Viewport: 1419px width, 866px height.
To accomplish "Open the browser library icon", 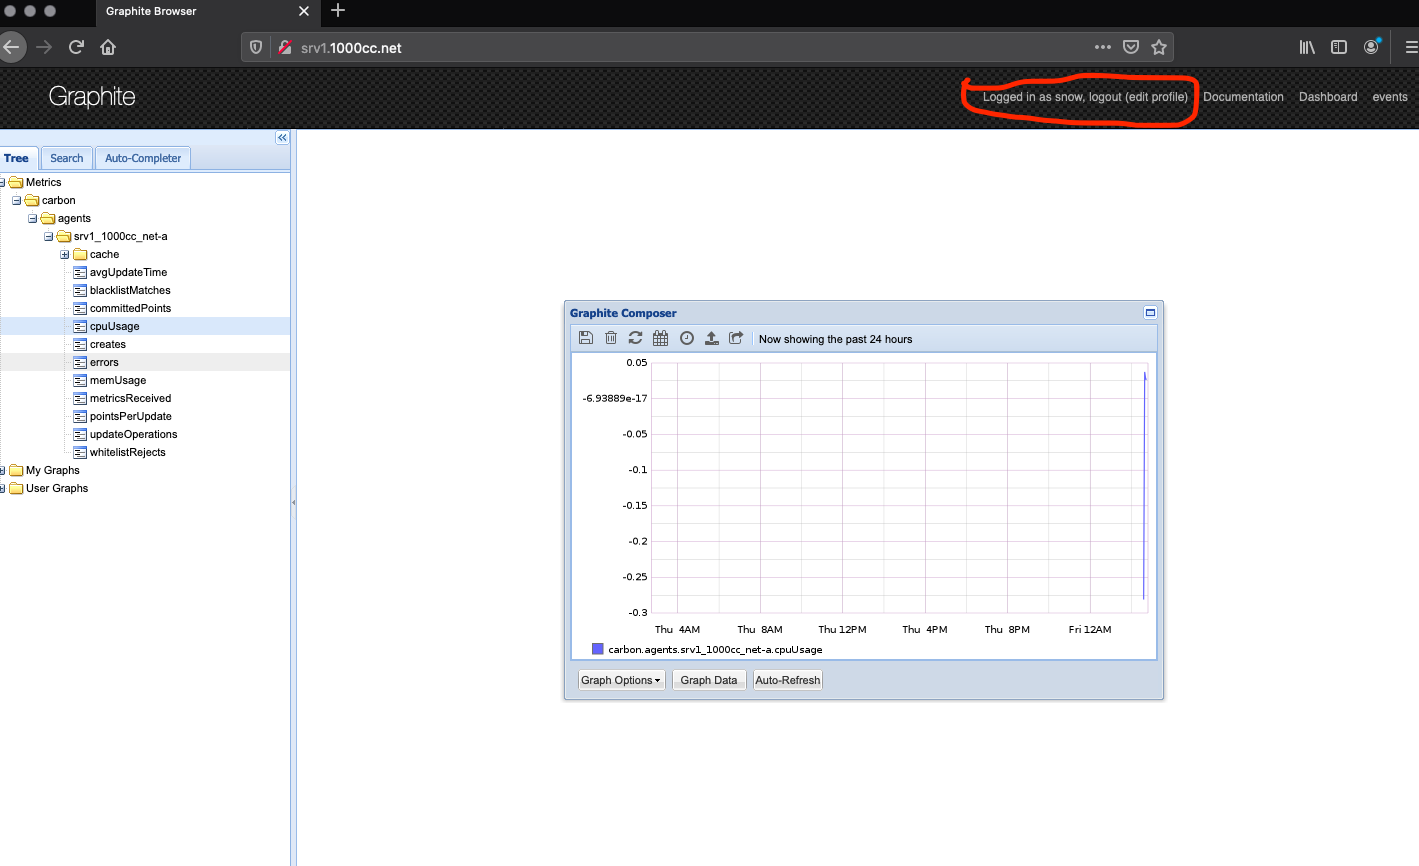I will tap(1307, 47).
